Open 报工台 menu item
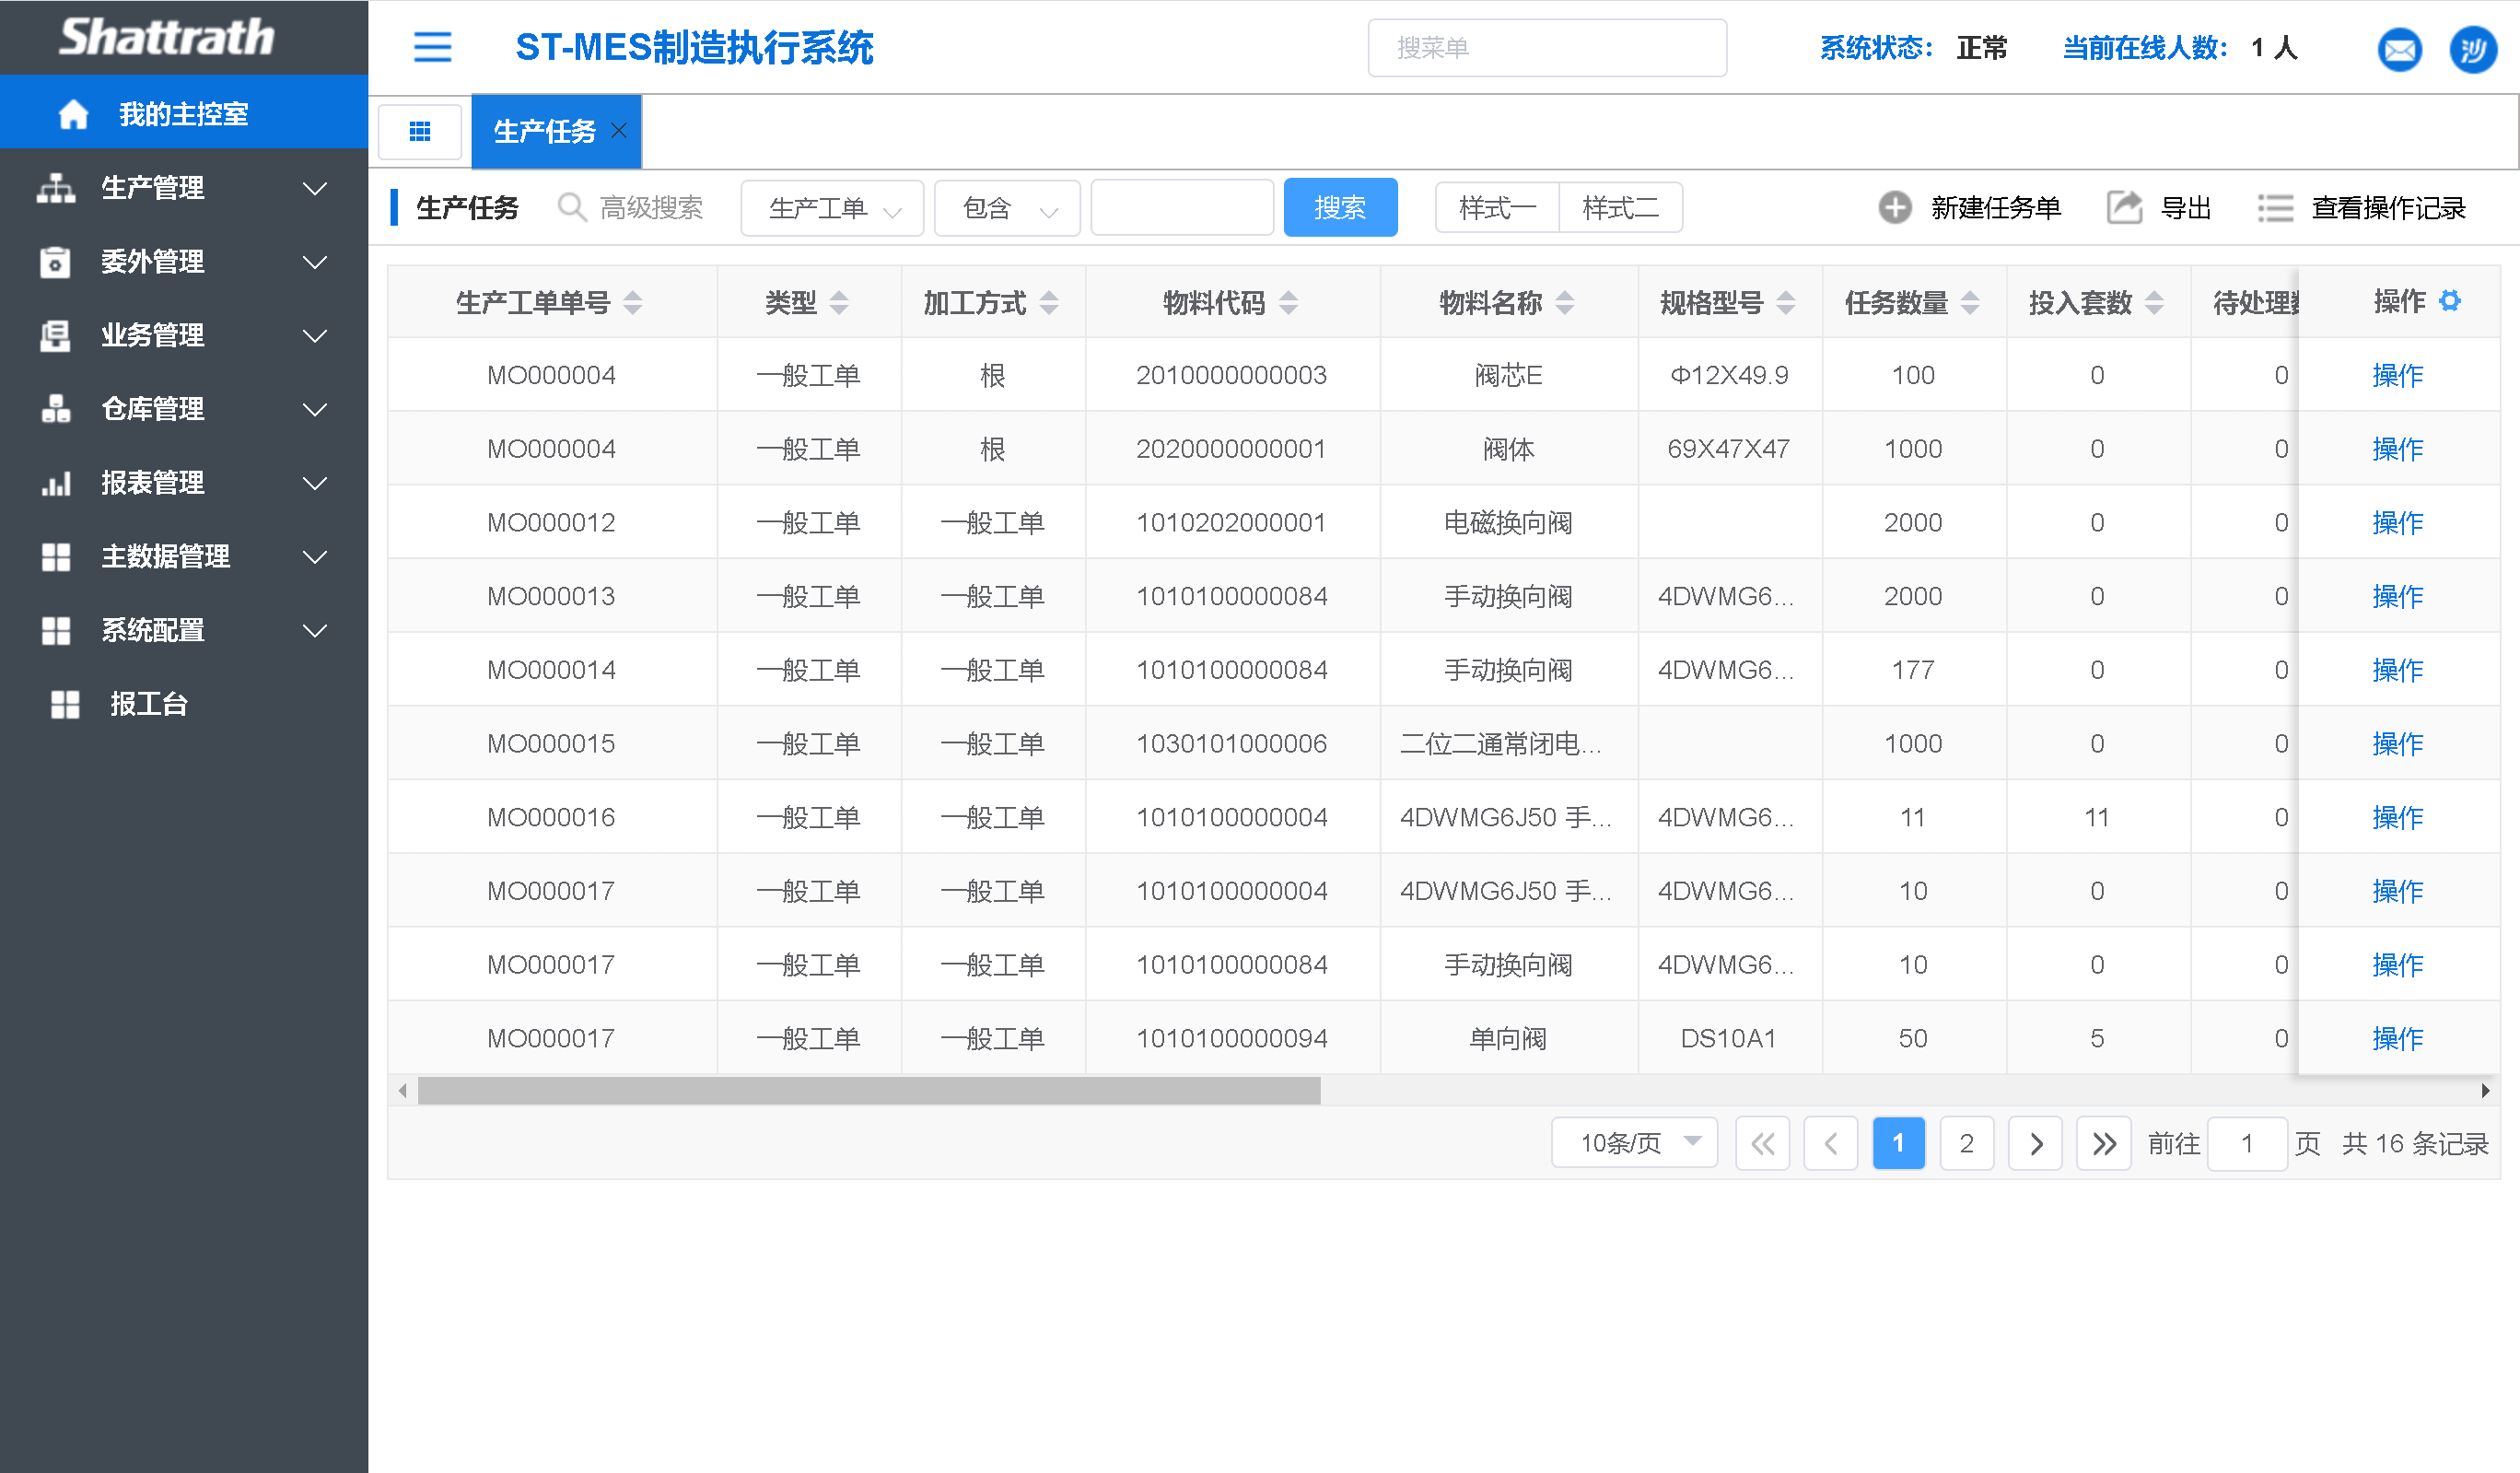2520x1473 pixels. coord(184,704)
